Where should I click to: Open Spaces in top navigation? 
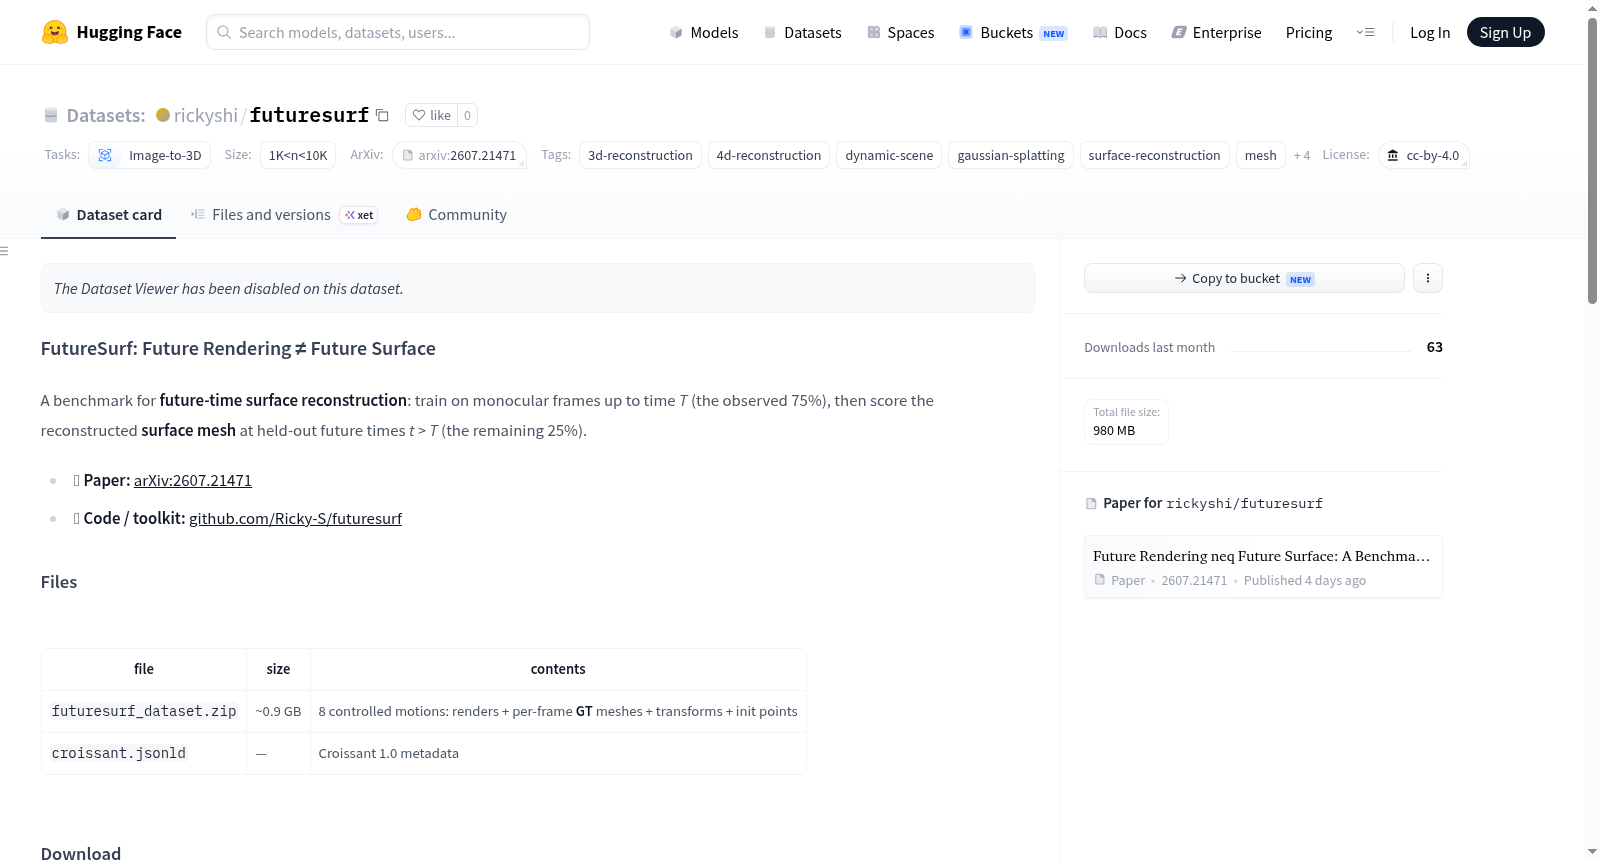click(x=901, y=32)
